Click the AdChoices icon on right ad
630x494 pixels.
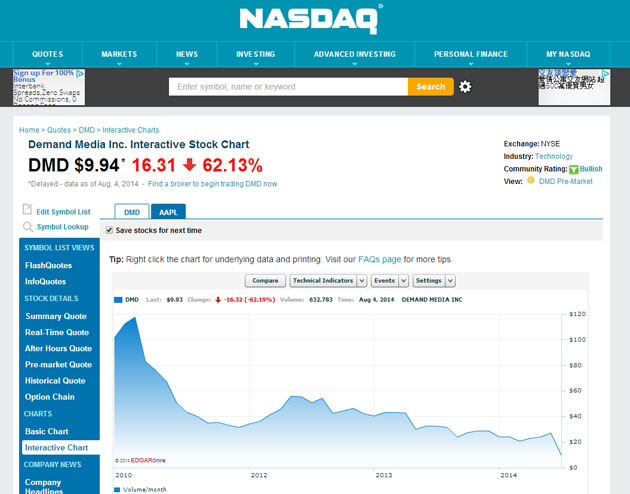pyautogui.click(x=605, y=73)
